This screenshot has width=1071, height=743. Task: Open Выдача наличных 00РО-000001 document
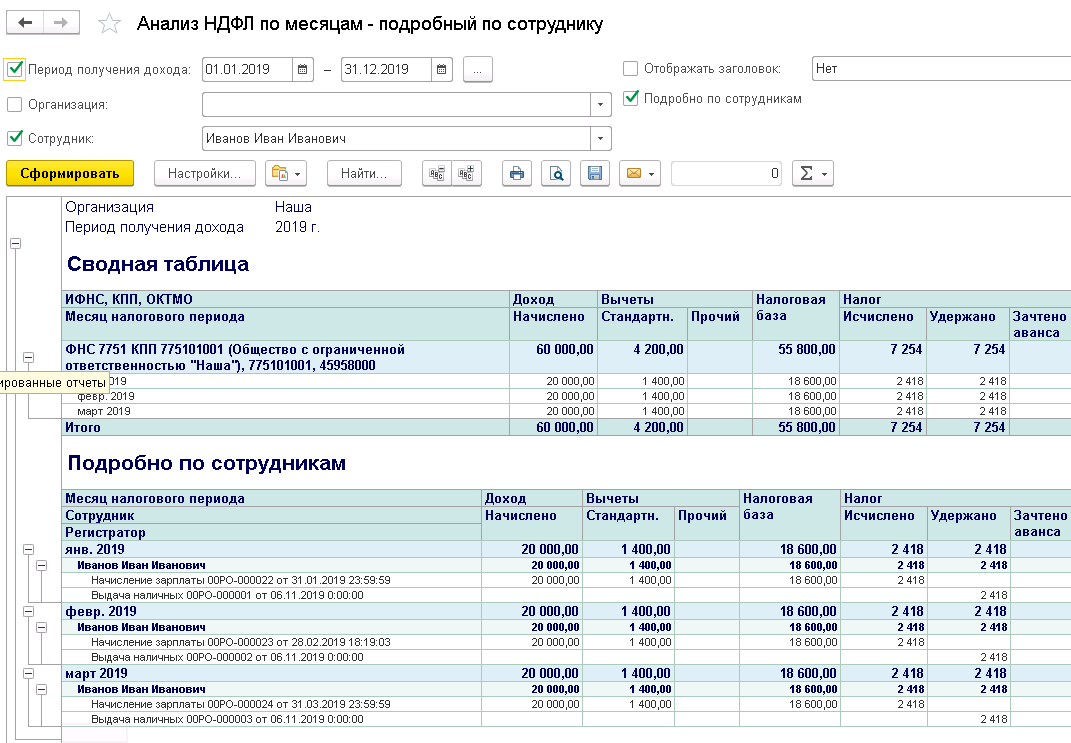(227, 595)
